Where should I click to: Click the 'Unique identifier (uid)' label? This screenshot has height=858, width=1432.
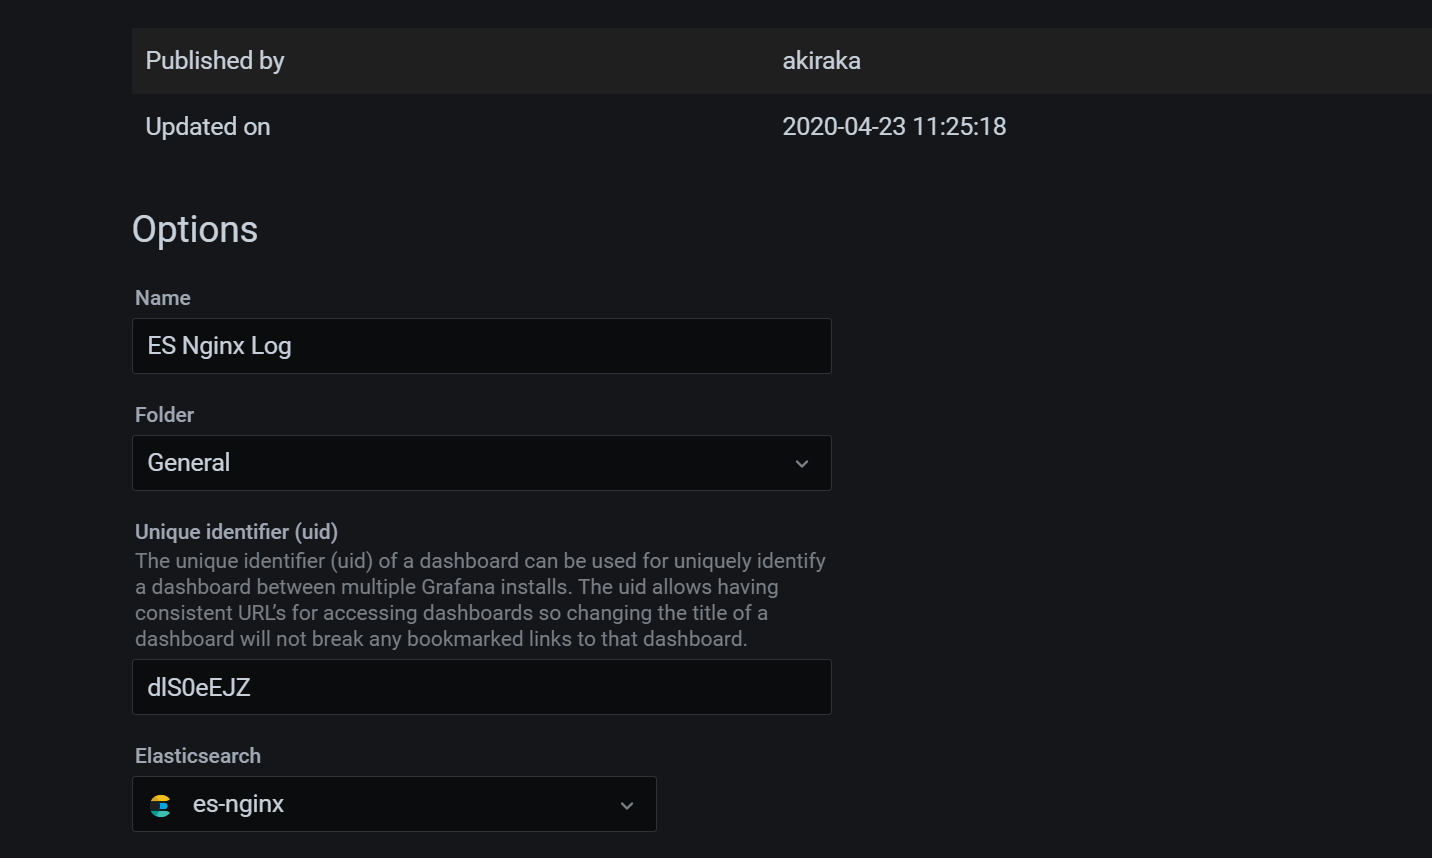[237, 532]
